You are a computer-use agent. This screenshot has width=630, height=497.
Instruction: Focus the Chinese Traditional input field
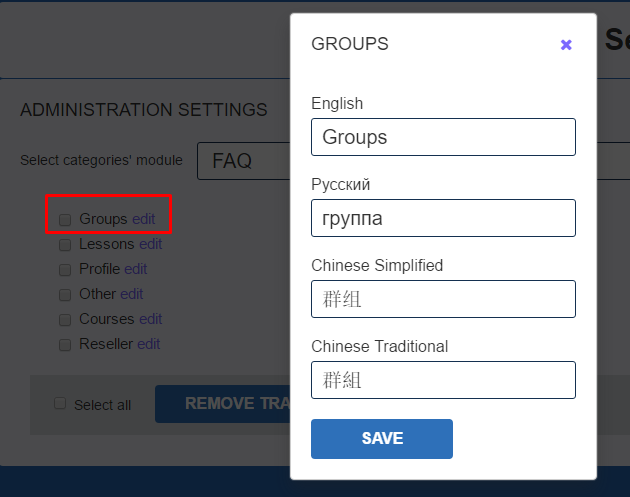point(443,380)
